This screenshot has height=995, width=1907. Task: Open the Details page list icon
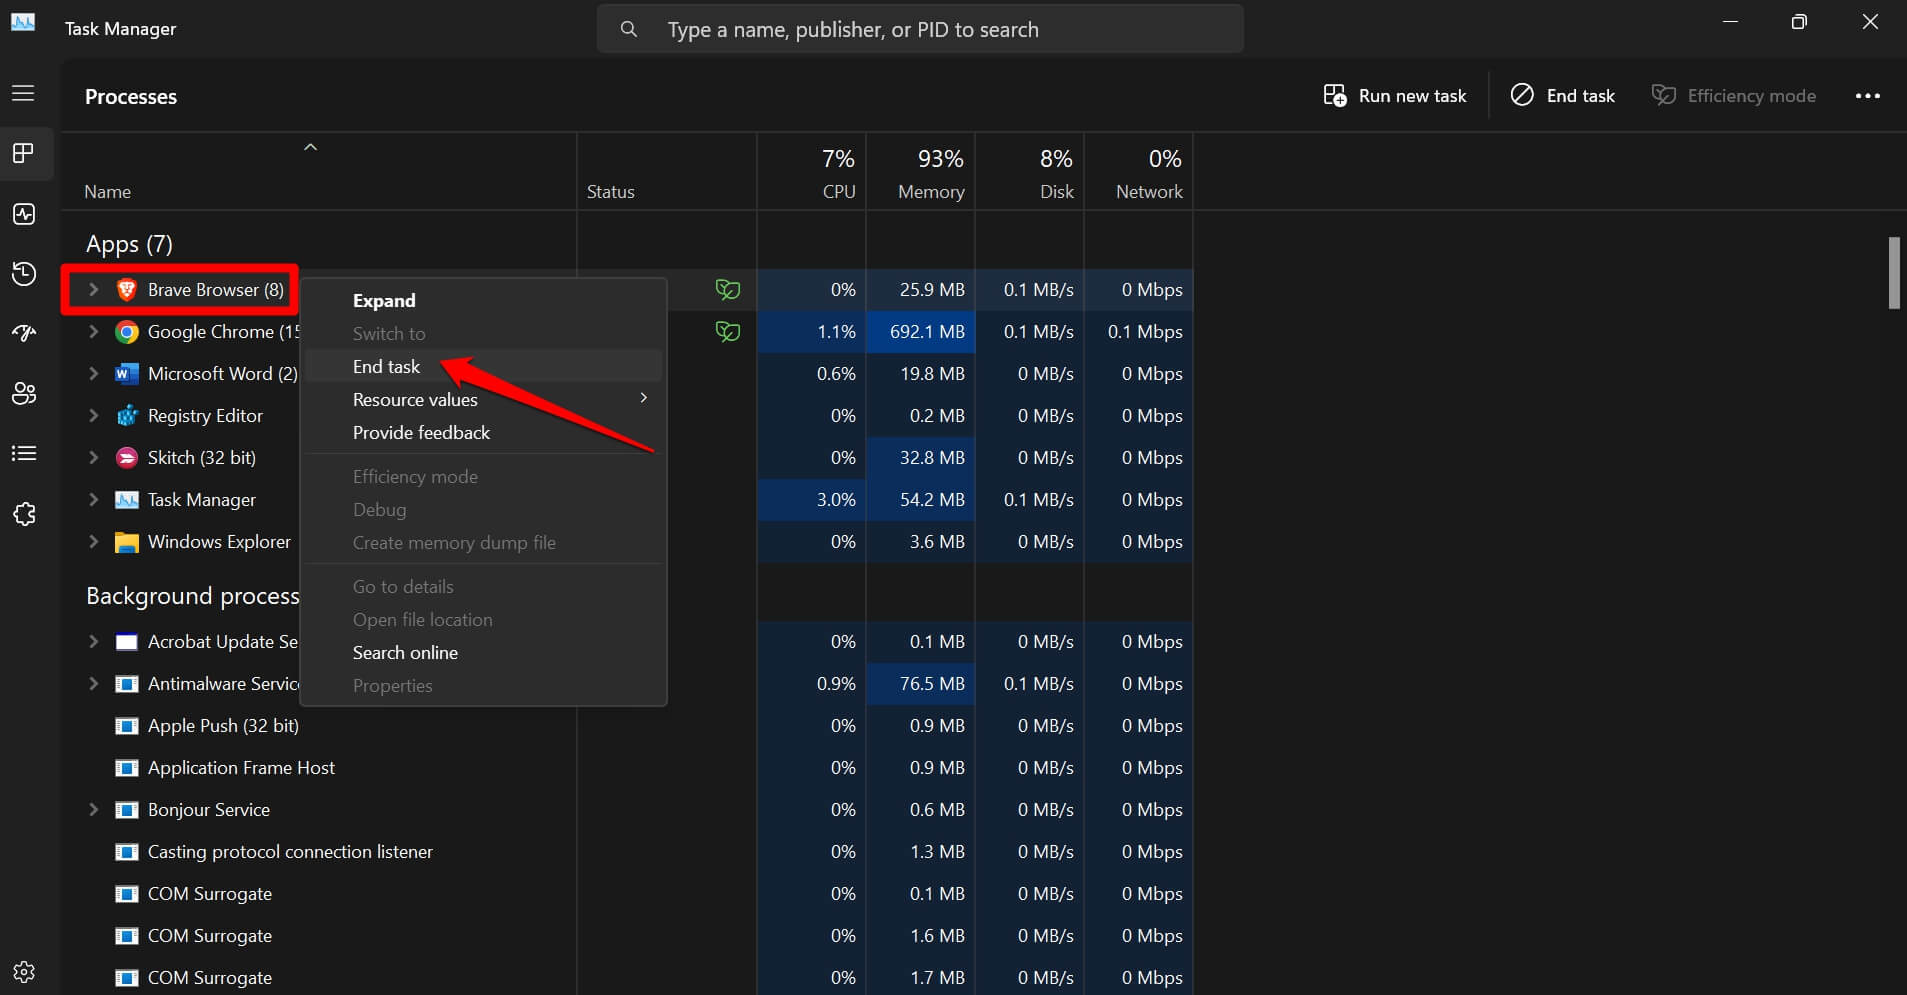(x=24, y=454)
